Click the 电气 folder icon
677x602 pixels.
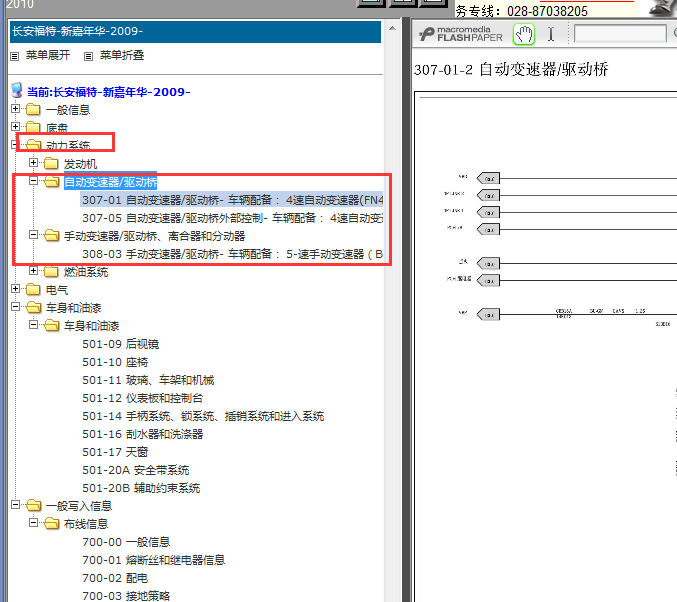click(x=33, y=289)
